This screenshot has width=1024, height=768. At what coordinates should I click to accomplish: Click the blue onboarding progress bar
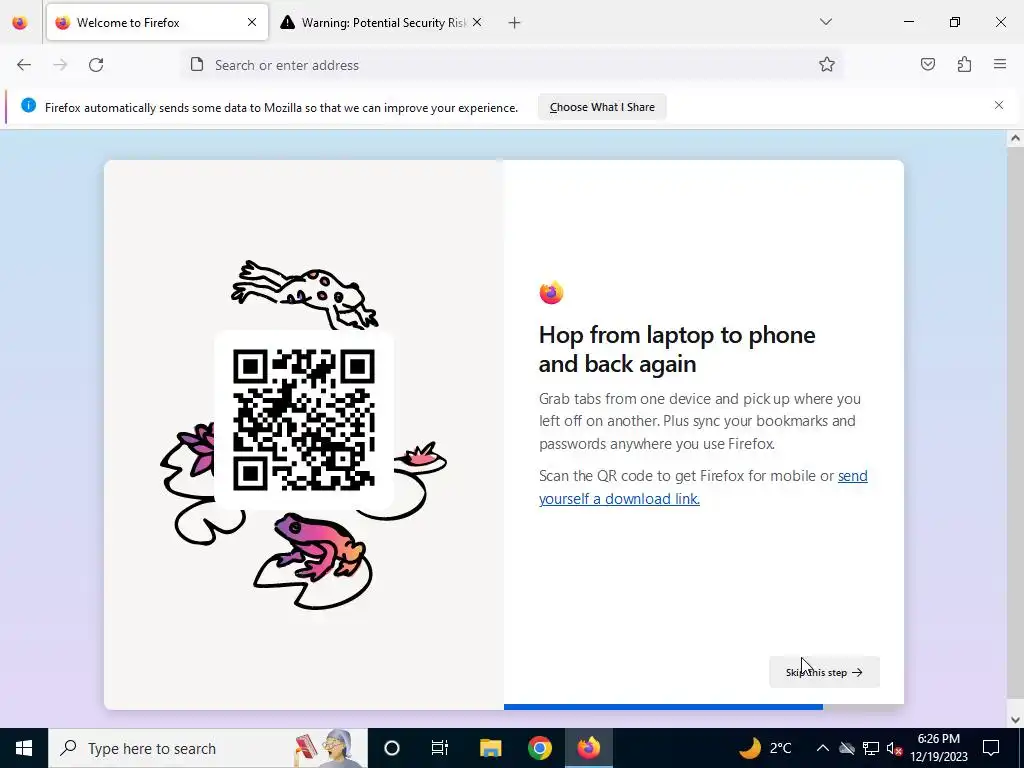664,707
